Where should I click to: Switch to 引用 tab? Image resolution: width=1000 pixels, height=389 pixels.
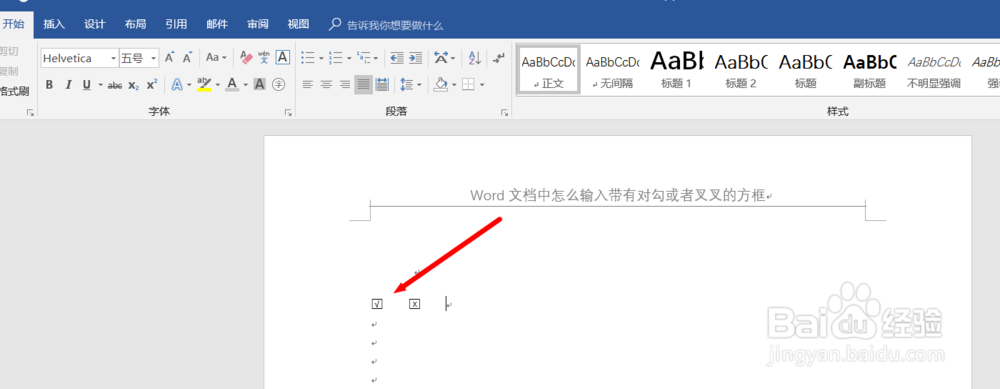[176, 24]
